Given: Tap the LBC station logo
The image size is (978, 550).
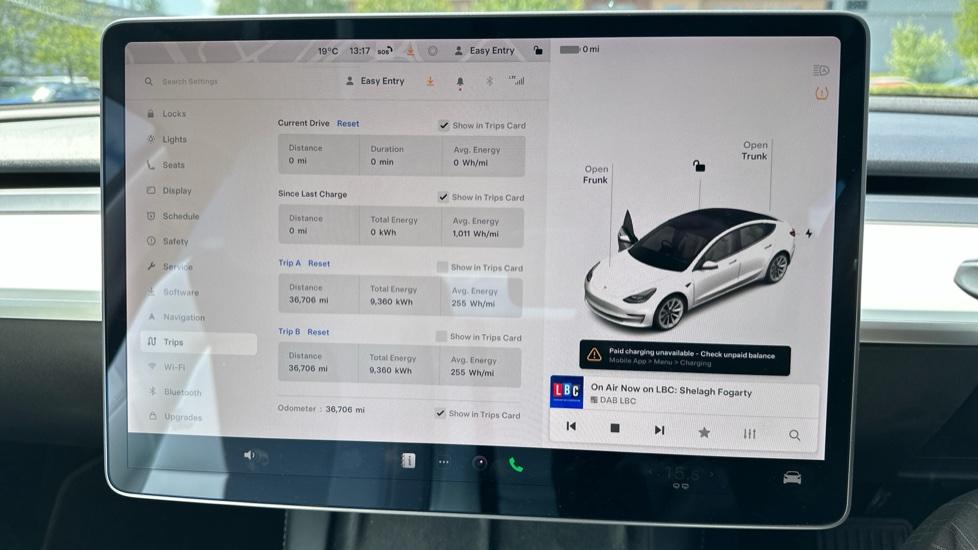Looking at the screenshot, I should coord(566,392).
